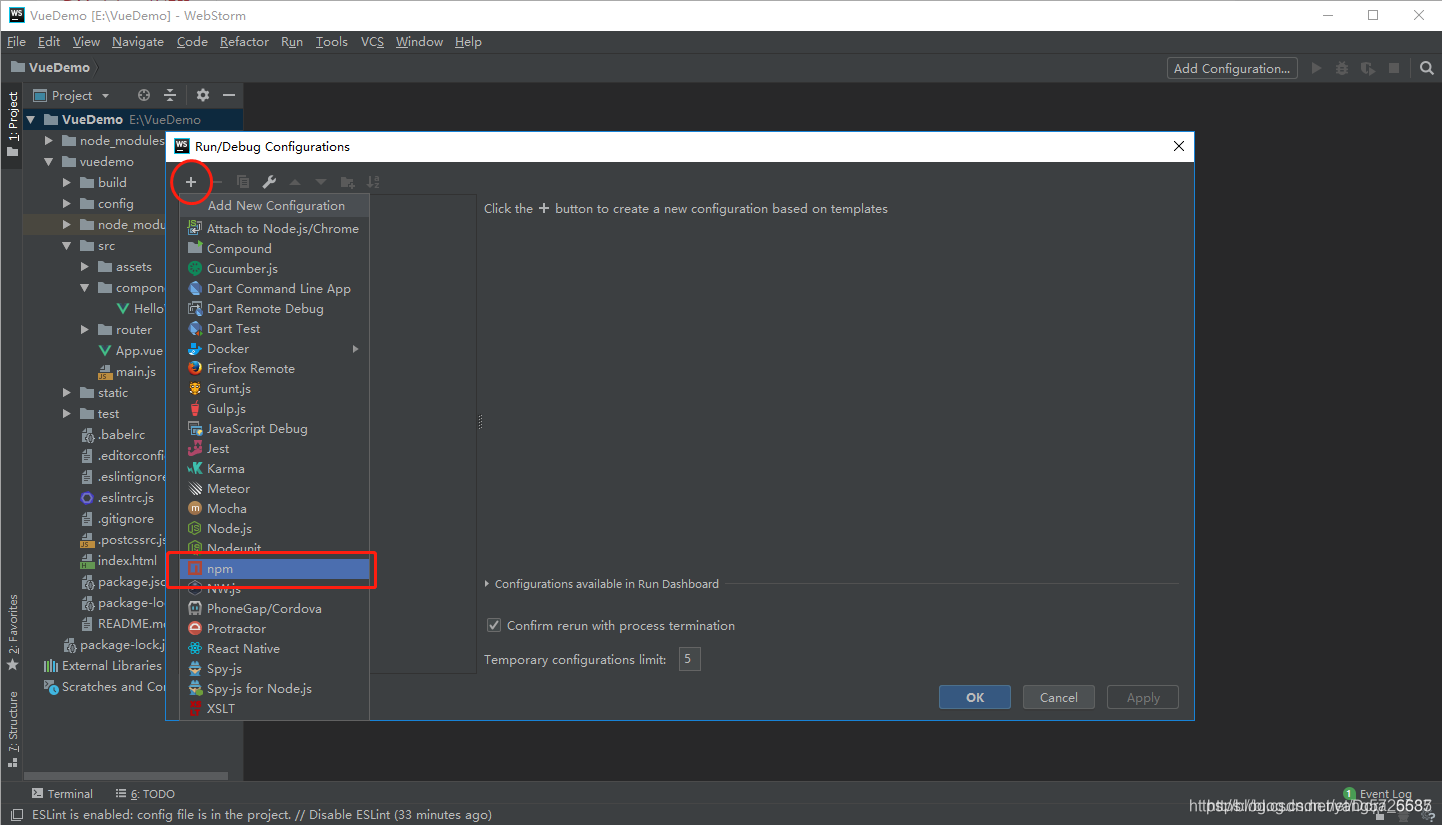Collapse the src folder arrow
This screenshot has width=1442, height=825.
pyautogui.click(x=67, y=245)
